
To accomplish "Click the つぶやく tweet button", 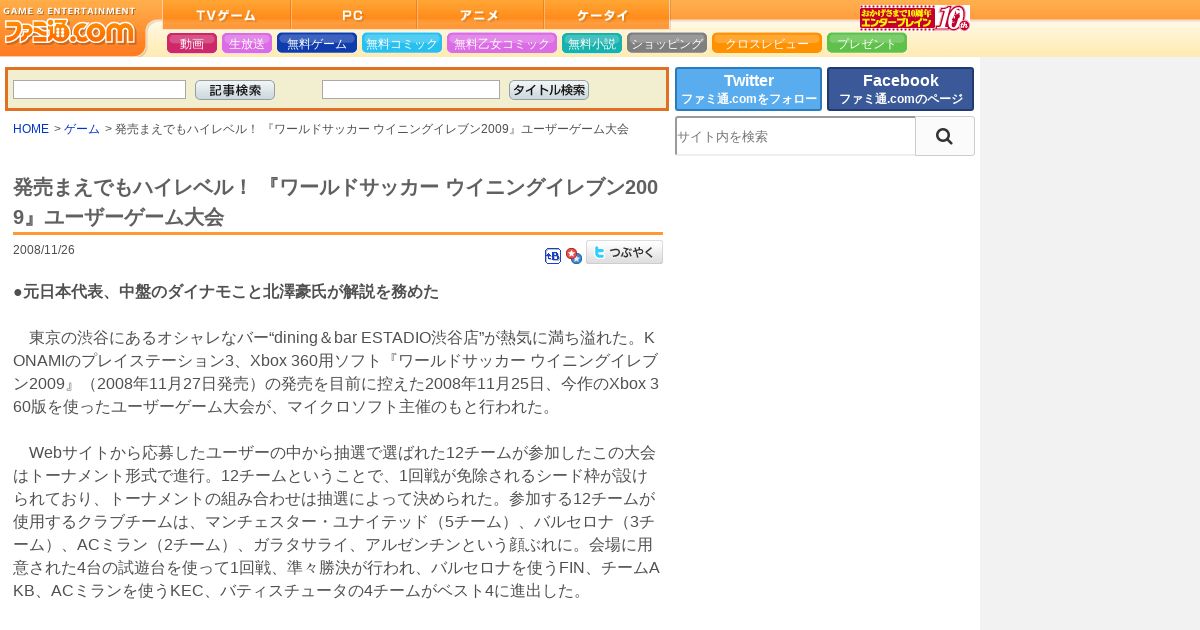I will 625,252.
